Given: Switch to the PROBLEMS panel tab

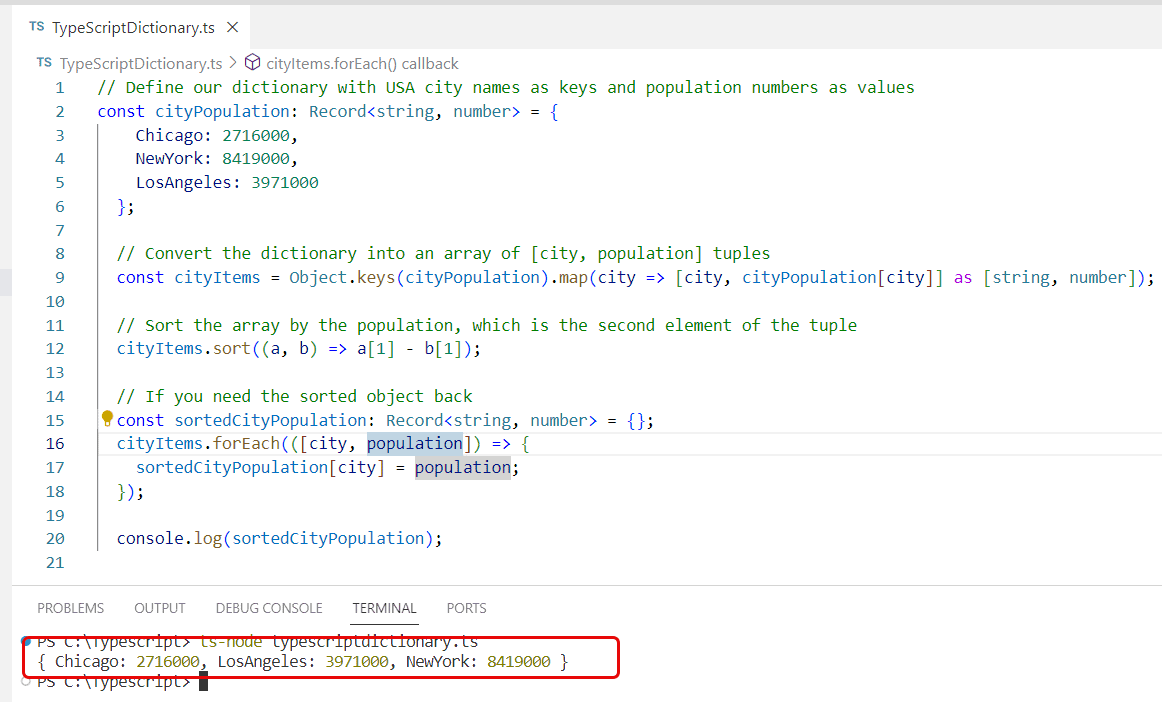Looking at the screenshot, I should 70,608.
